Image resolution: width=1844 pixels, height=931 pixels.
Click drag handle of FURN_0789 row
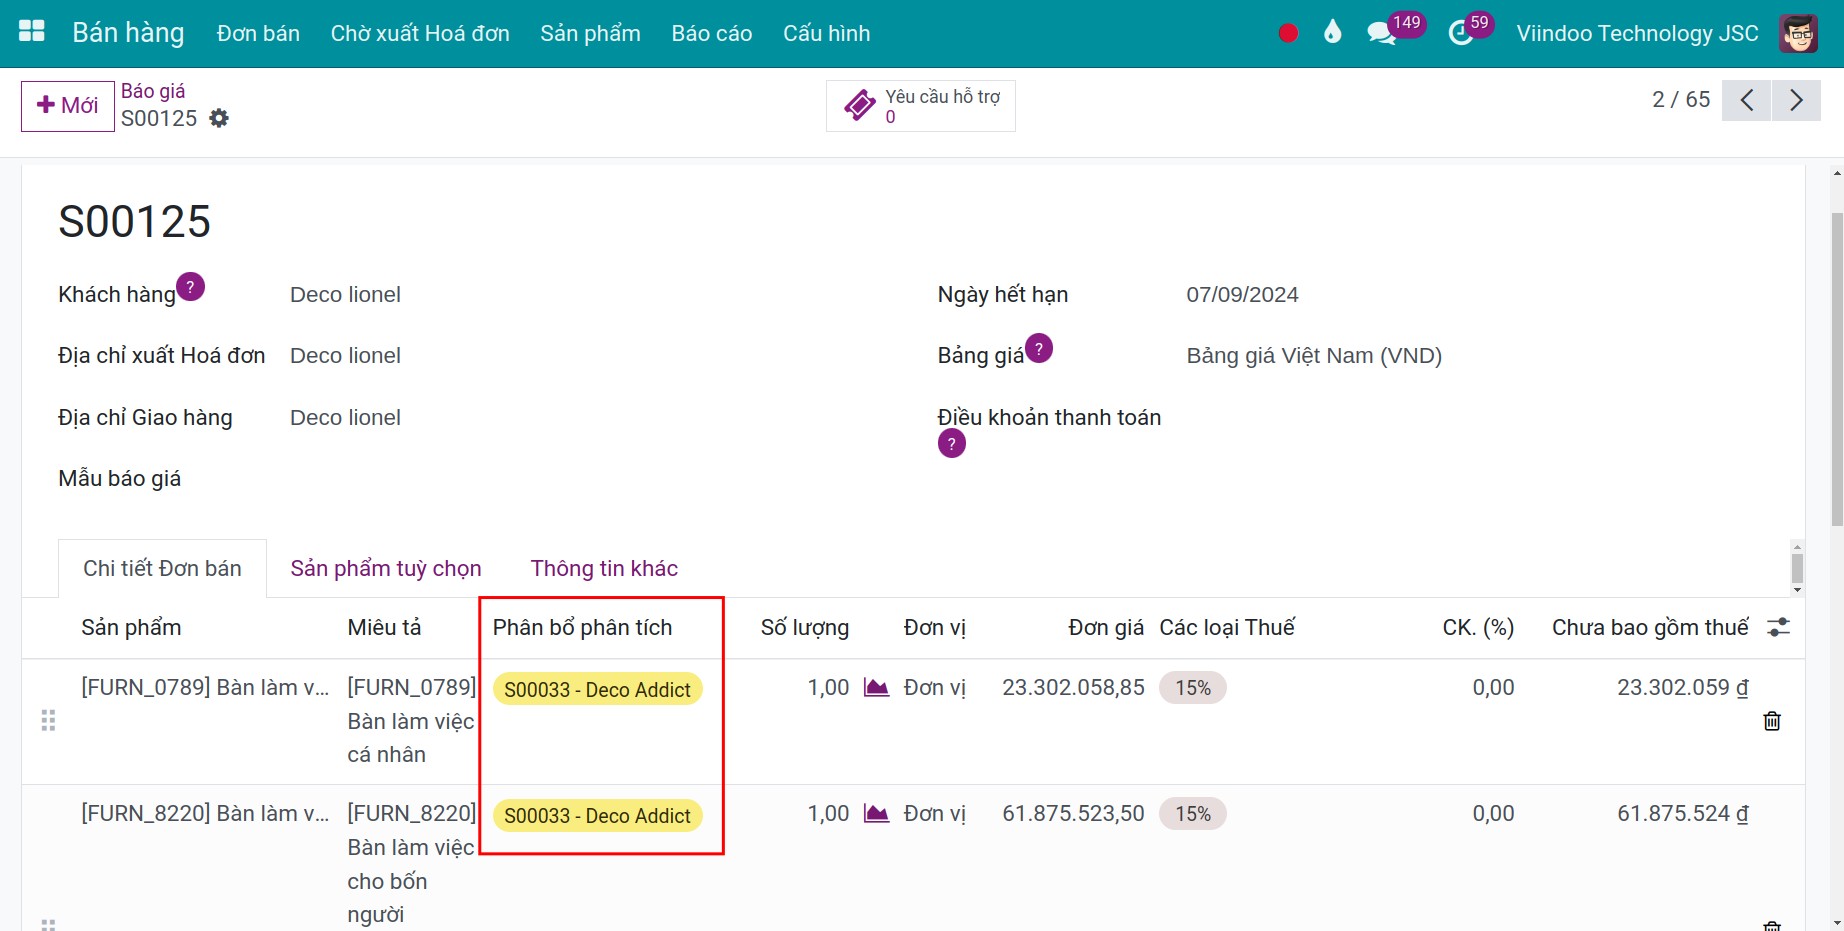[x=48, y=721]
